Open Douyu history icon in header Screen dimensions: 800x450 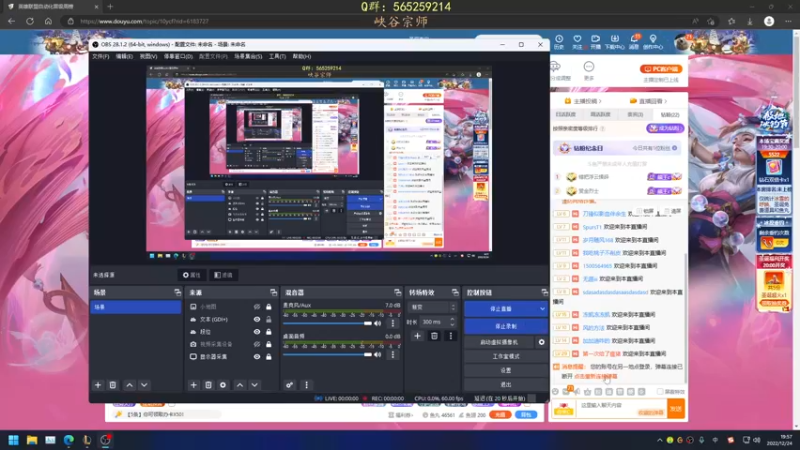559,42
